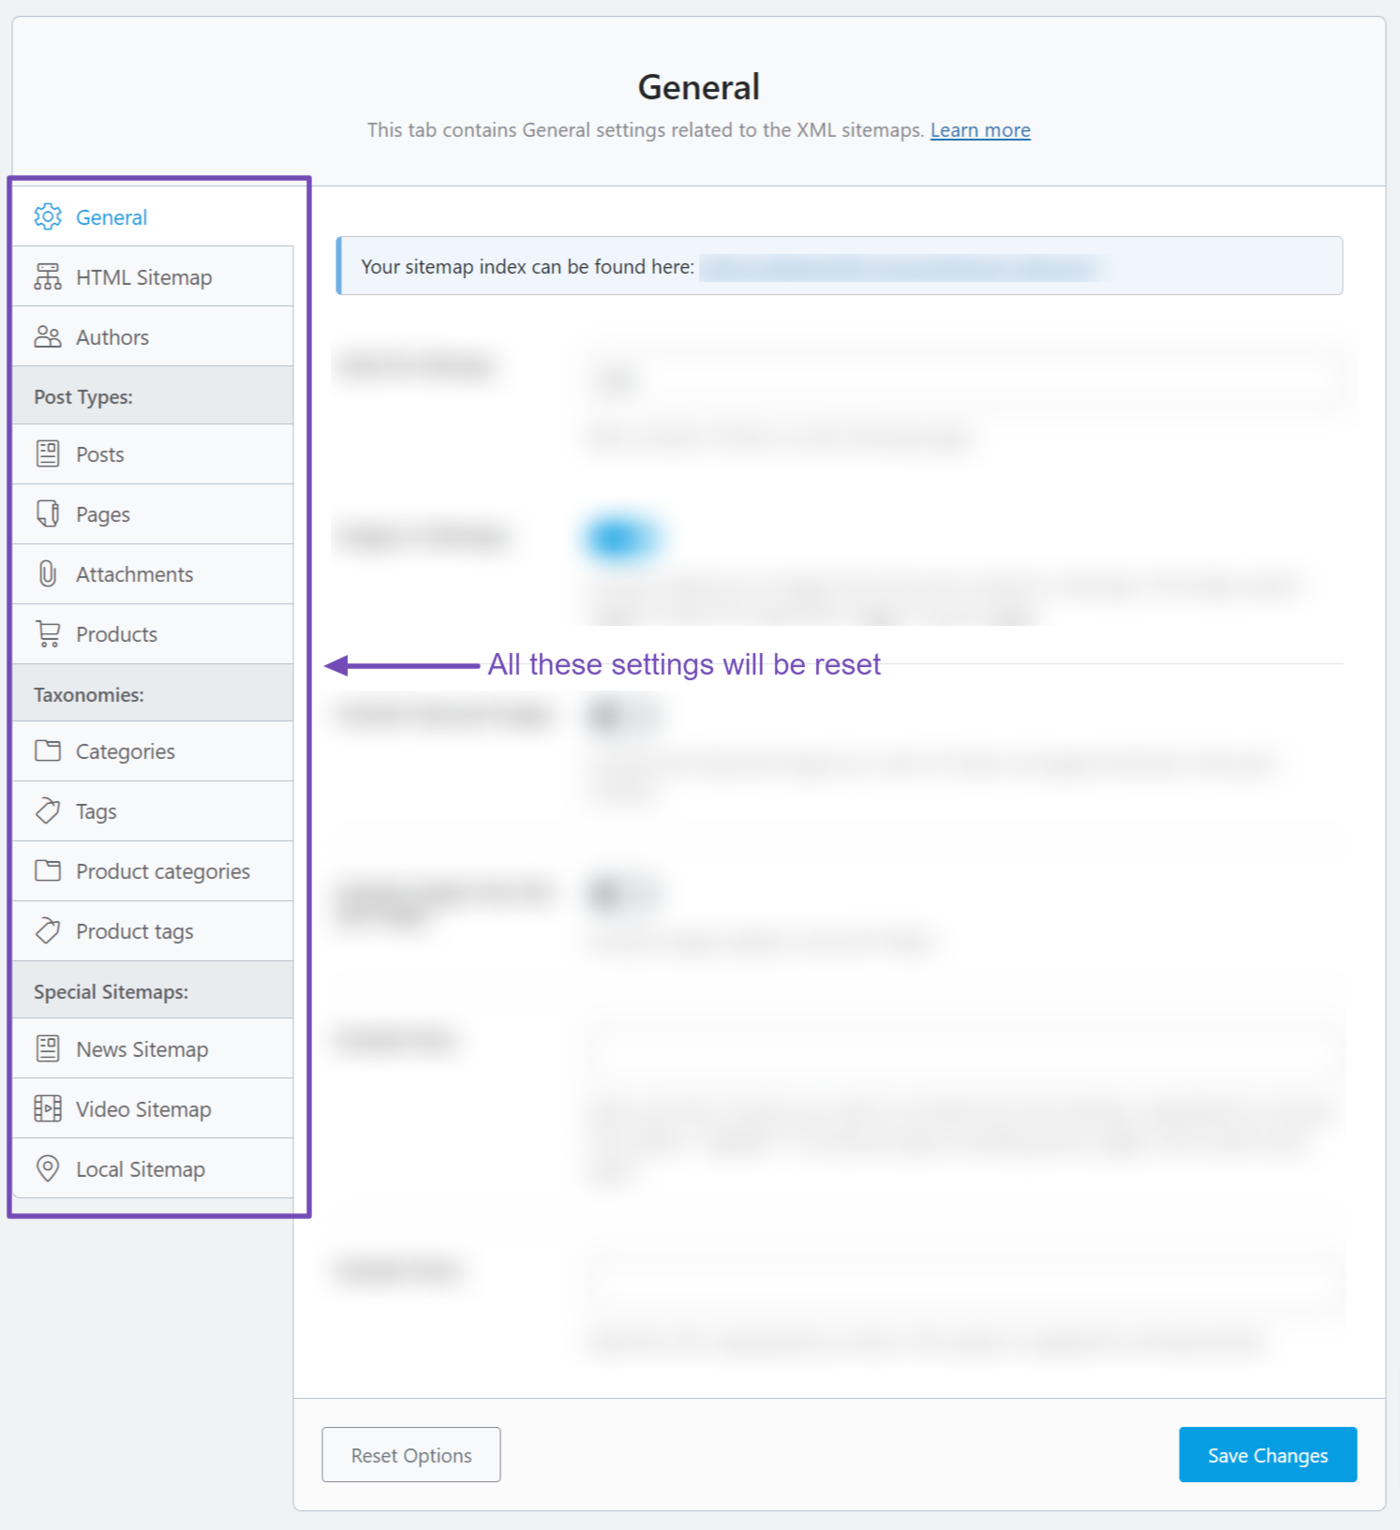
Task: Click the Video Sitemap film icon
Action: click(47, 1109)
